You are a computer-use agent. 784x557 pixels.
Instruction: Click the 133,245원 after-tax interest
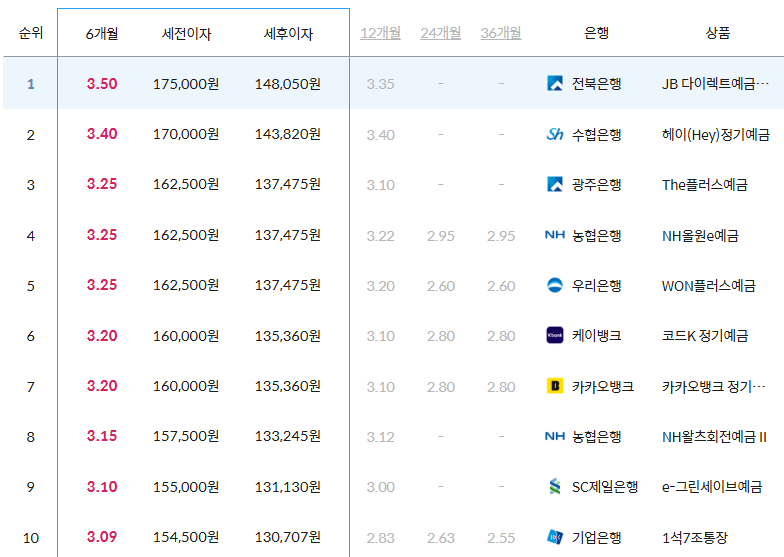[x=288, y=436]
